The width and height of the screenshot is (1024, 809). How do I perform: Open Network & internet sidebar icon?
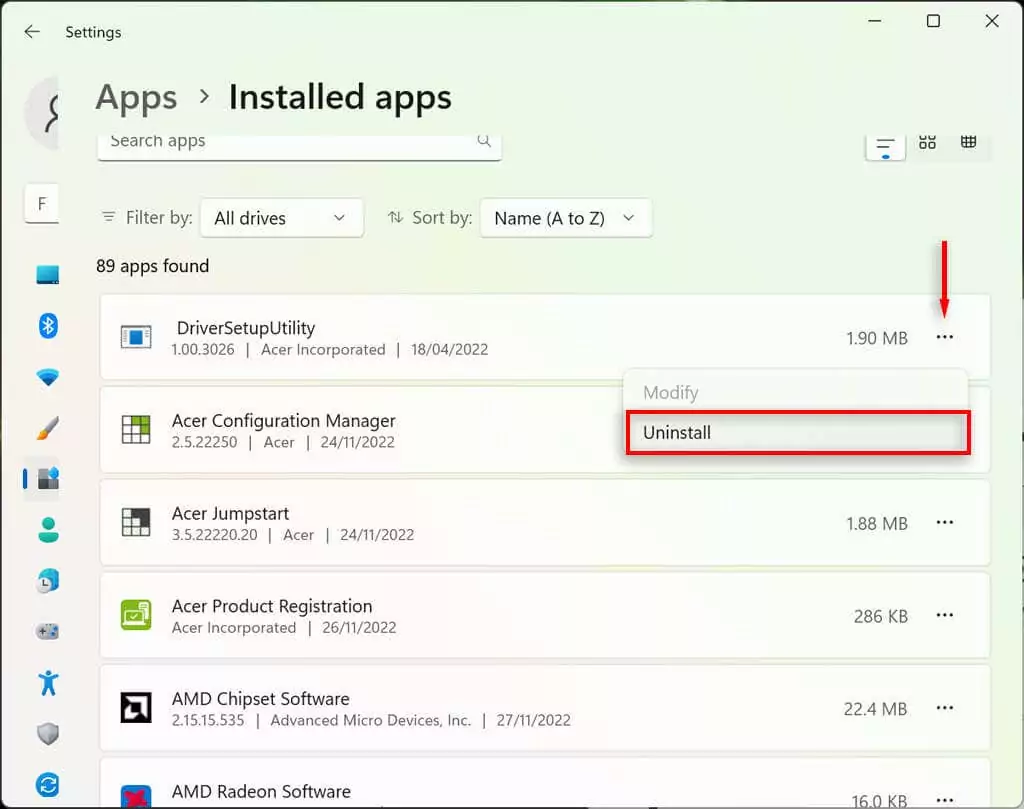(48, 377)
